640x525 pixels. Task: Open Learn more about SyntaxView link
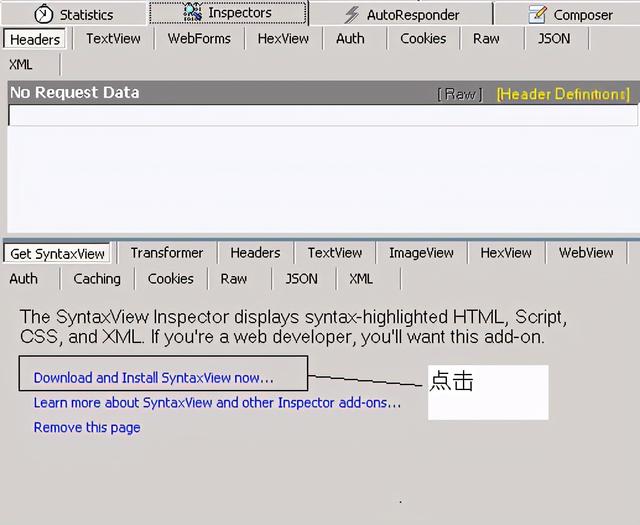pyautogui.click(x=217, y=403)
